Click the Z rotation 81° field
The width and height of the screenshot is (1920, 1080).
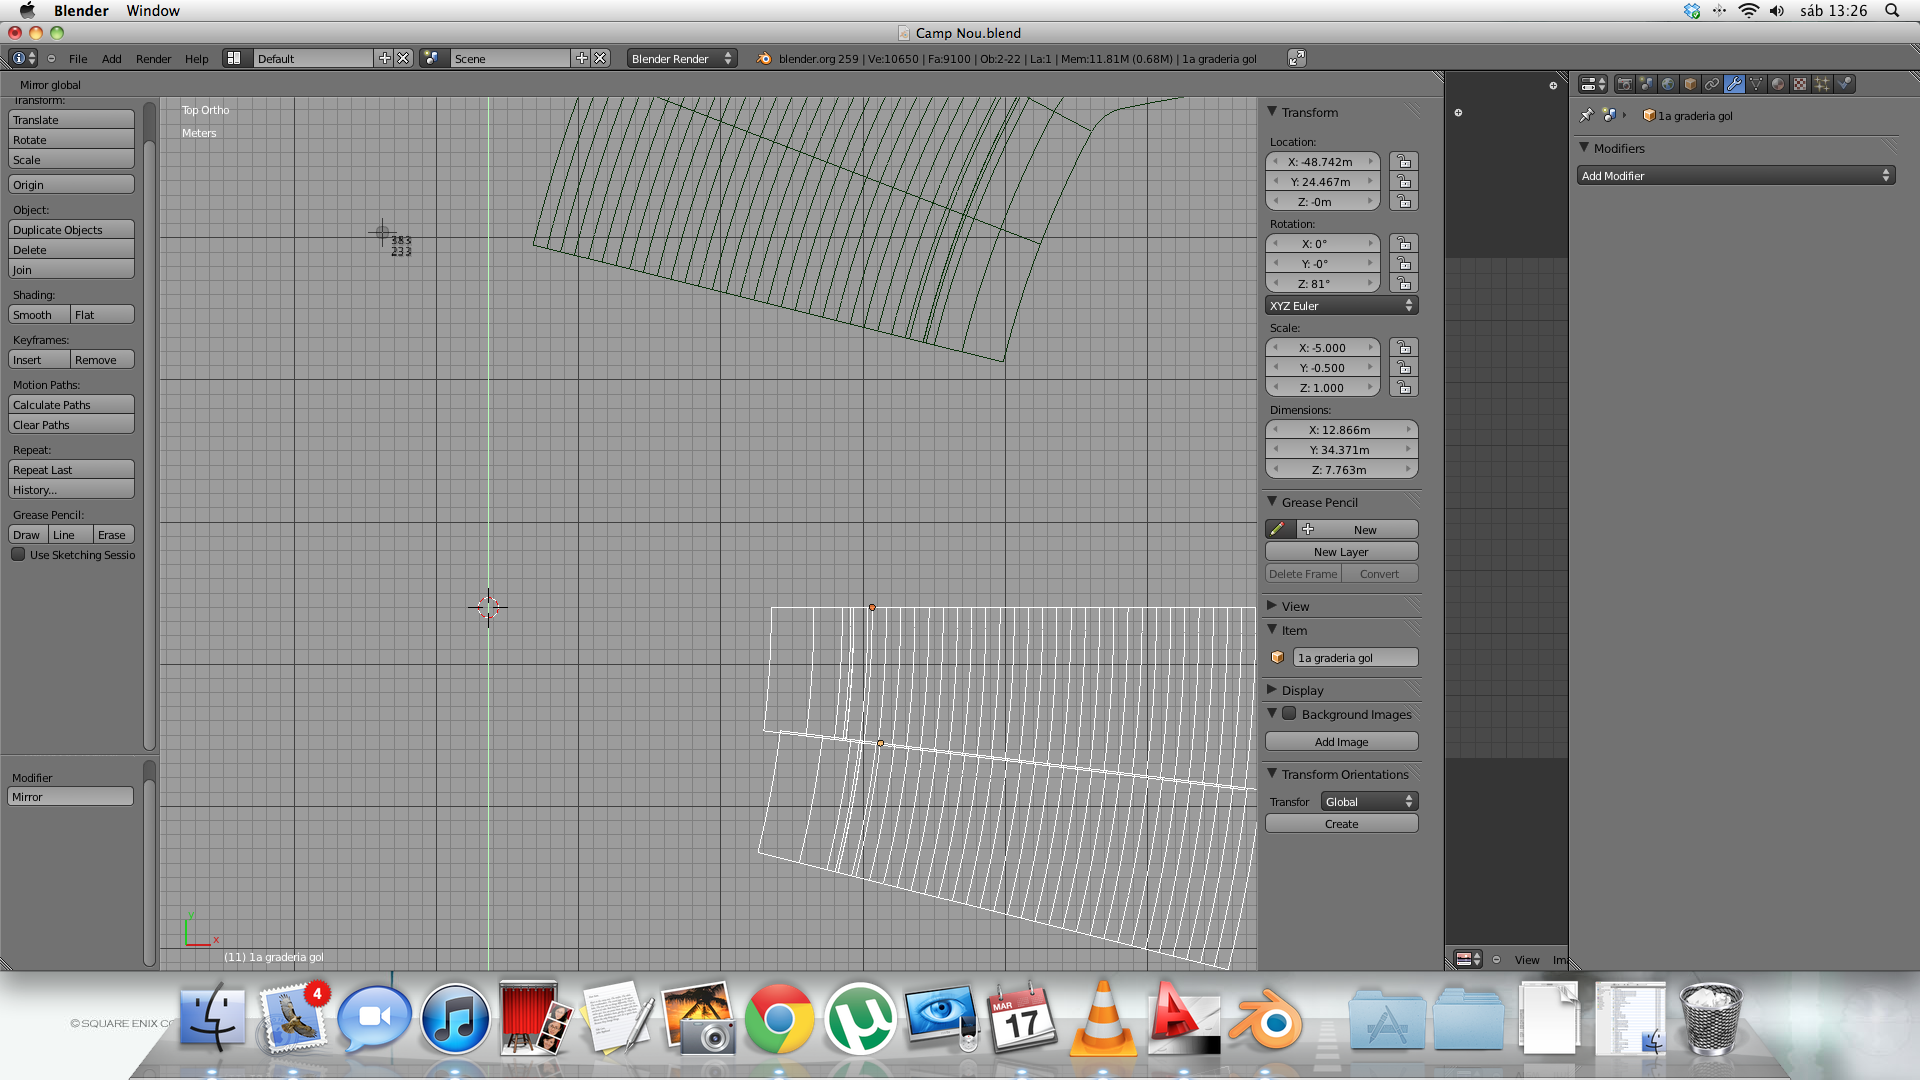1322,283
